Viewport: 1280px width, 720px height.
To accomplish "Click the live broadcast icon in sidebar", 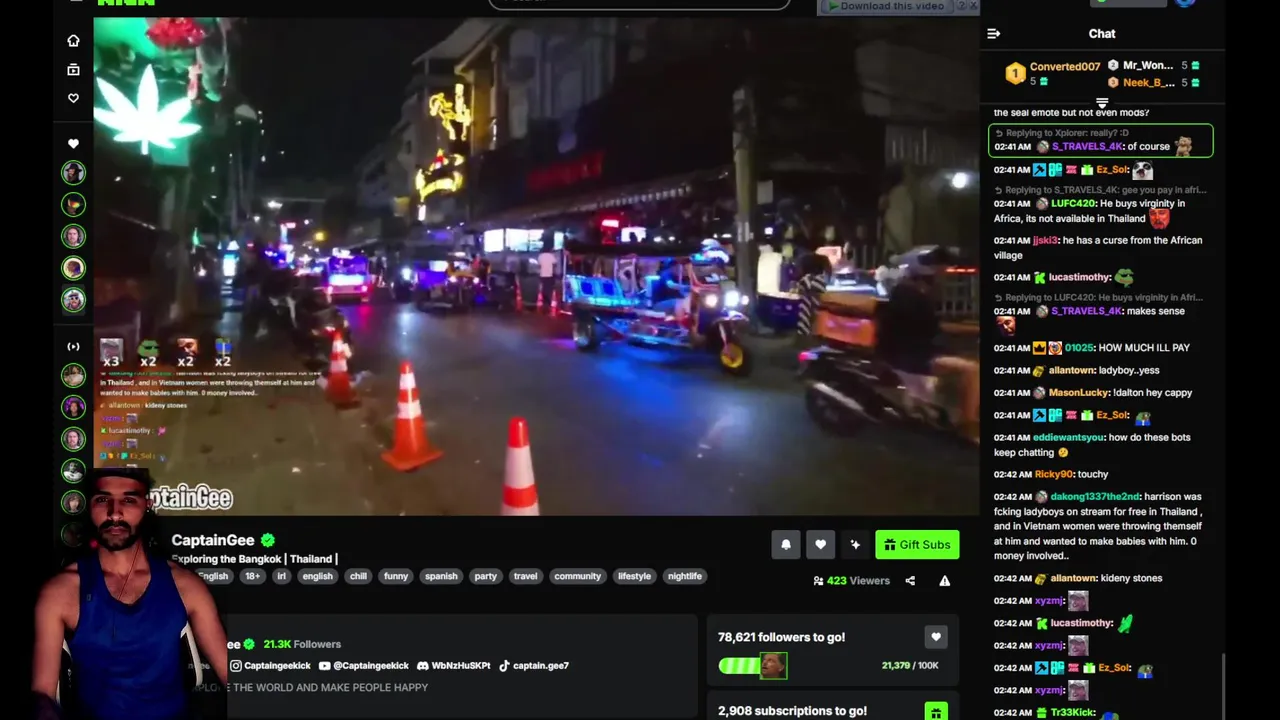I will tap(73, 347).
